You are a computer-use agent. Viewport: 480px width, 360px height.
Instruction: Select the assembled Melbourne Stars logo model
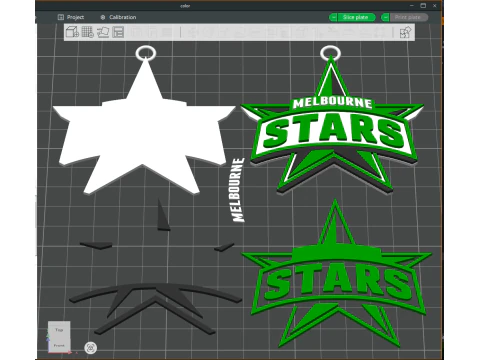(x=333, y=127)
